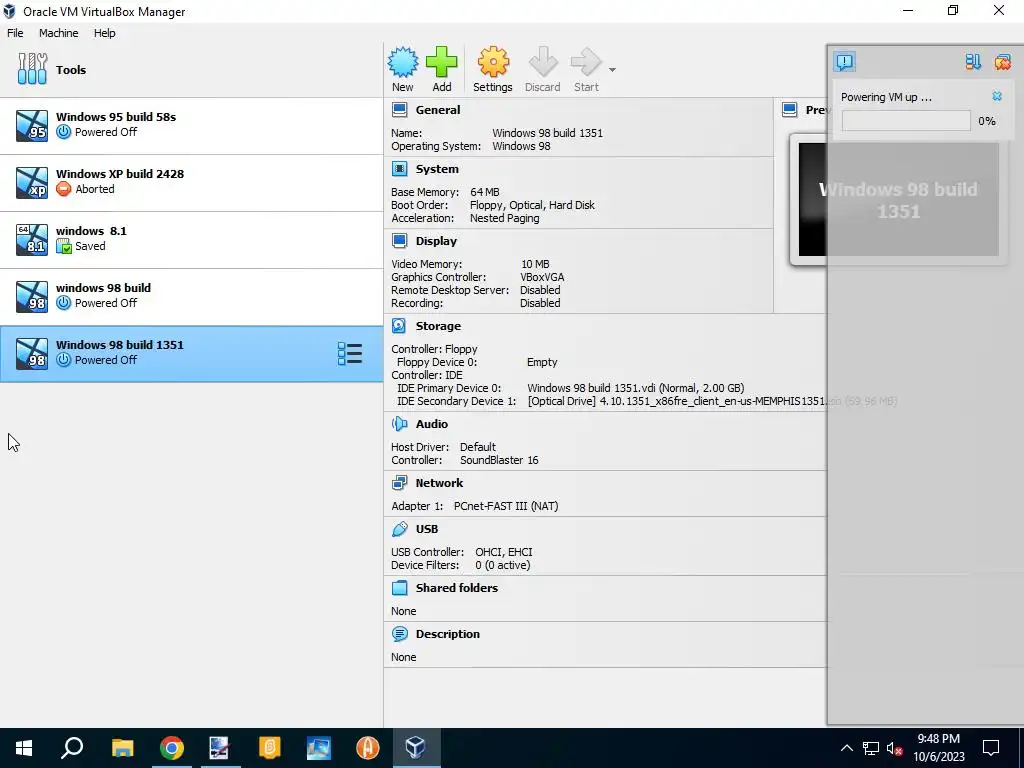Screen dimensions: 1024x768
Task: Select the Windows XP build 2428 machine
Action: coord(191,182)
